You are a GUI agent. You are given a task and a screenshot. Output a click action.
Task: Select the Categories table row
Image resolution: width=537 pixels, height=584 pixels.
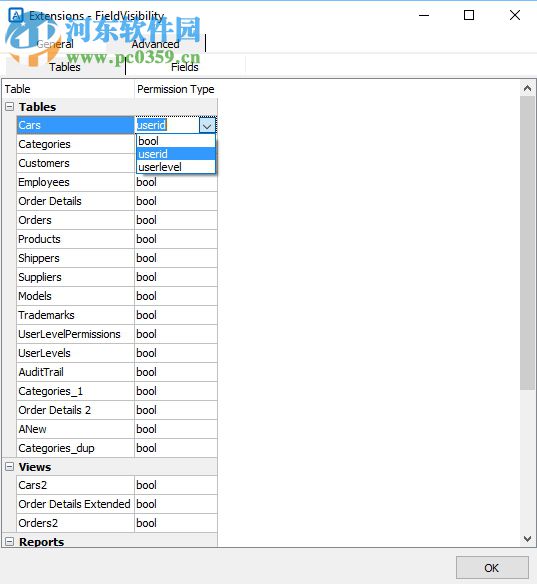(x=75, y=144)
